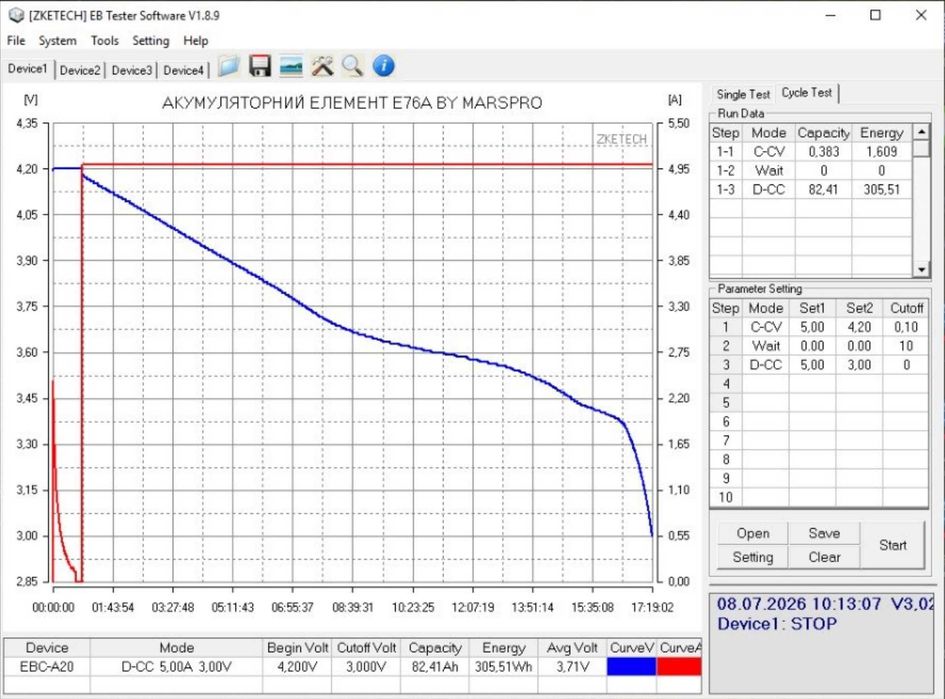945x699 pixels.
Task: Click energy value 305,51 in Run Data
Action: click(881, 189)
